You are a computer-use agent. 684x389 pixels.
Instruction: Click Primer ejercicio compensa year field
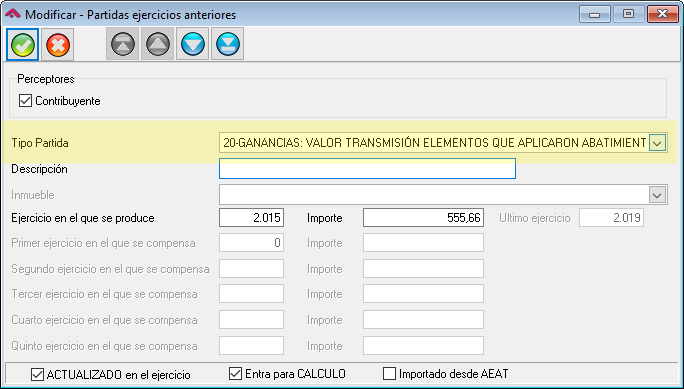(251, 243)
